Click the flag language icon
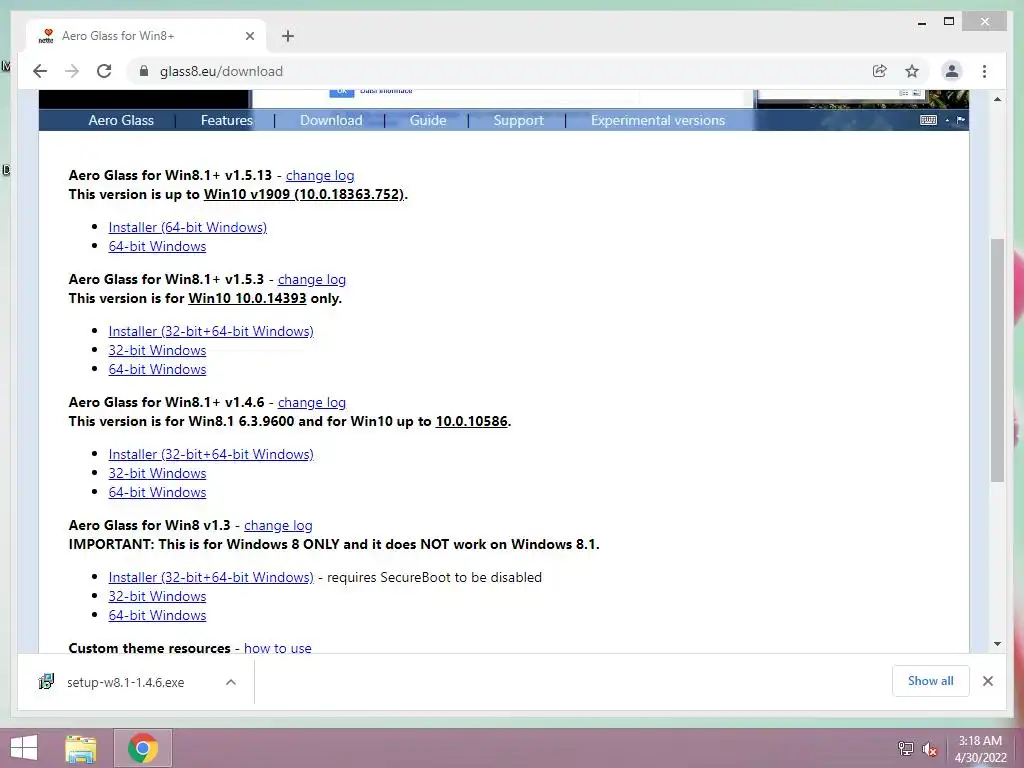Image resolution: width=1024 pixels, height=768 pixels. pos(961,120)
